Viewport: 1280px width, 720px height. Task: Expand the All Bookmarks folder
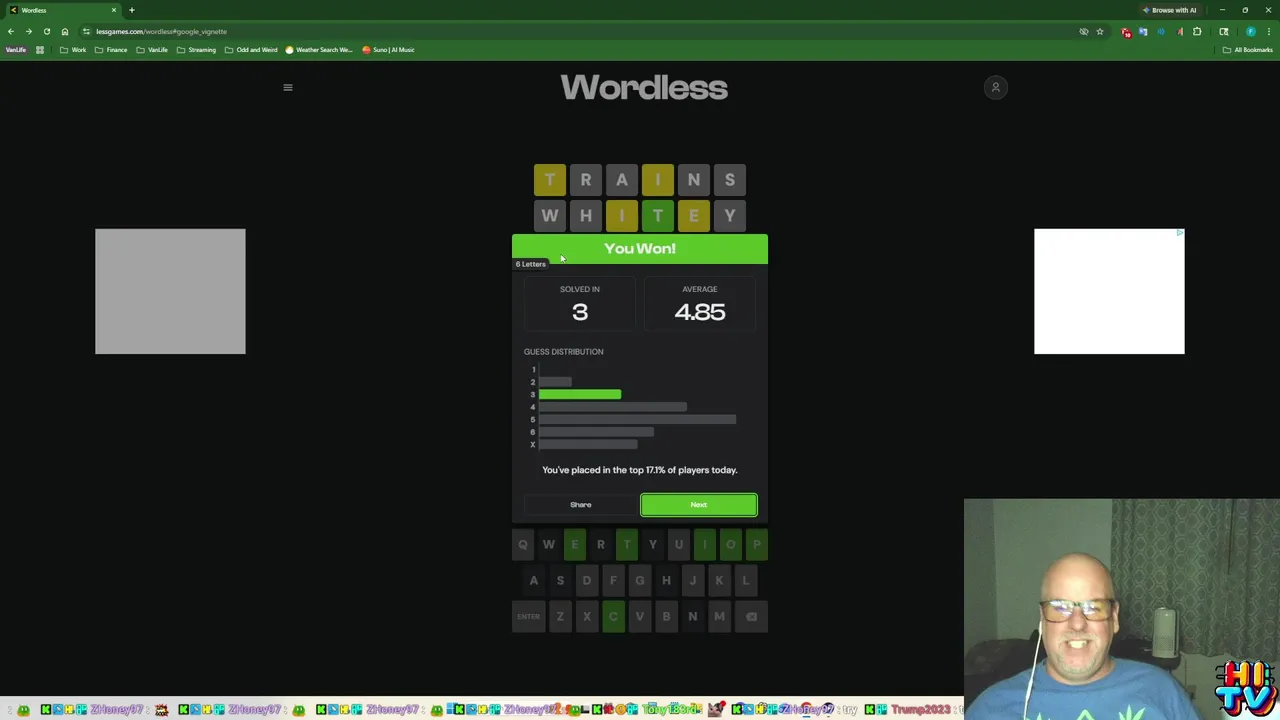(1248, 50)
